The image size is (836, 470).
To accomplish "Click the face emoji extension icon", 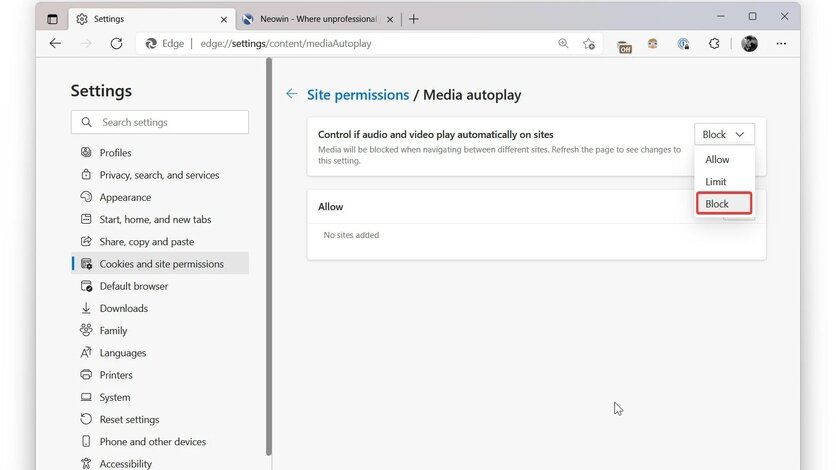I will (653, 44).
